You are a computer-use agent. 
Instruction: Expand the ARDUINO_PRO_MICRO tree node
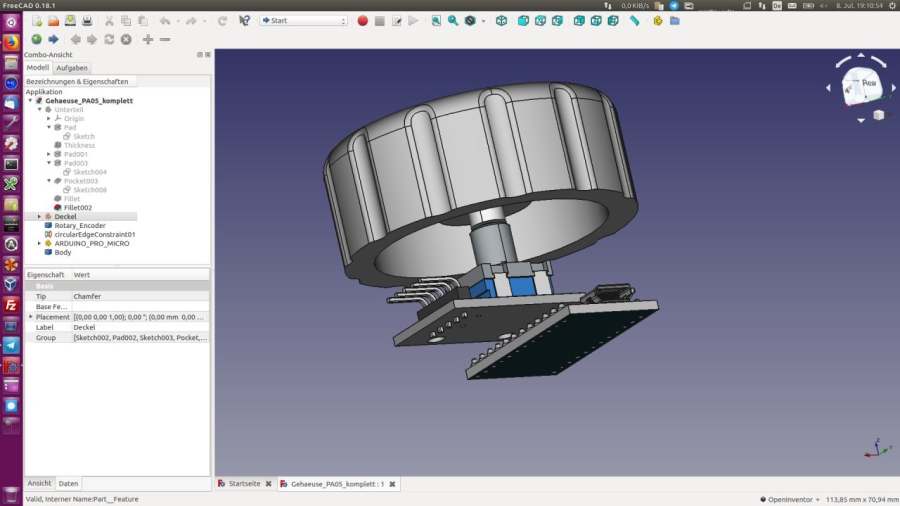click(x=40, y=243)
